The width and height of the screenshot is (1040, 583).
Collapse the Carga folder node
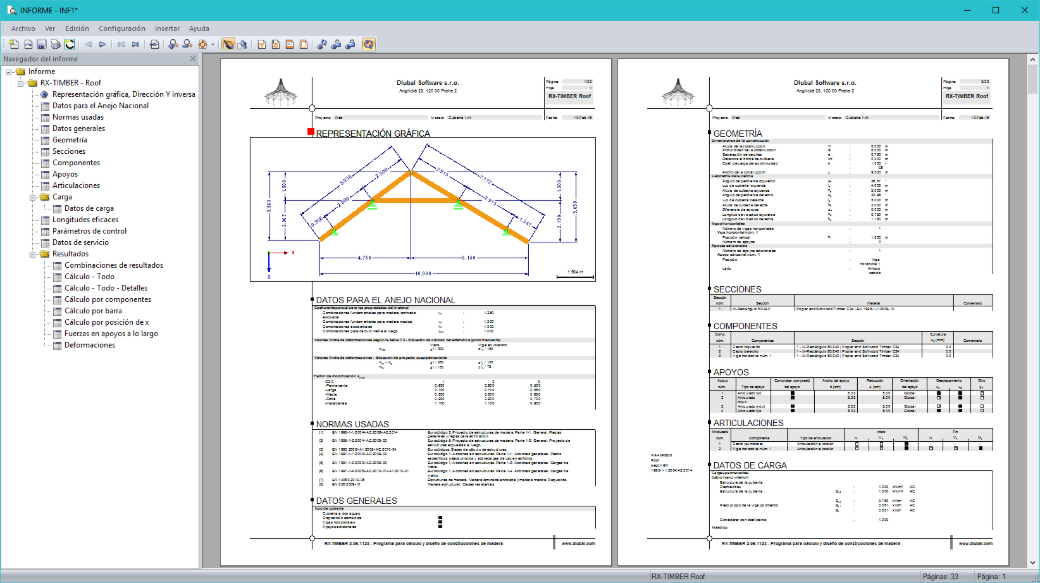pyautogui.click(x=32, y=197)
